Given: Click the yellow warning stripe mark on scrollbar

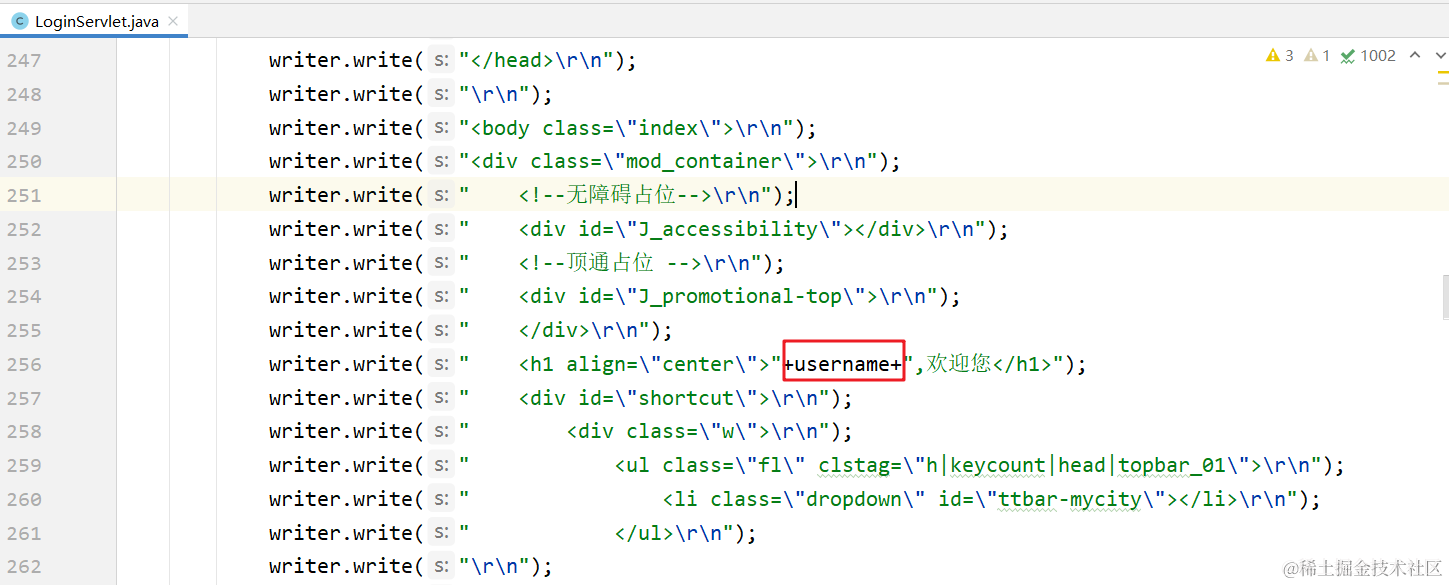Looking at the screenshot, I should 1442,73.
